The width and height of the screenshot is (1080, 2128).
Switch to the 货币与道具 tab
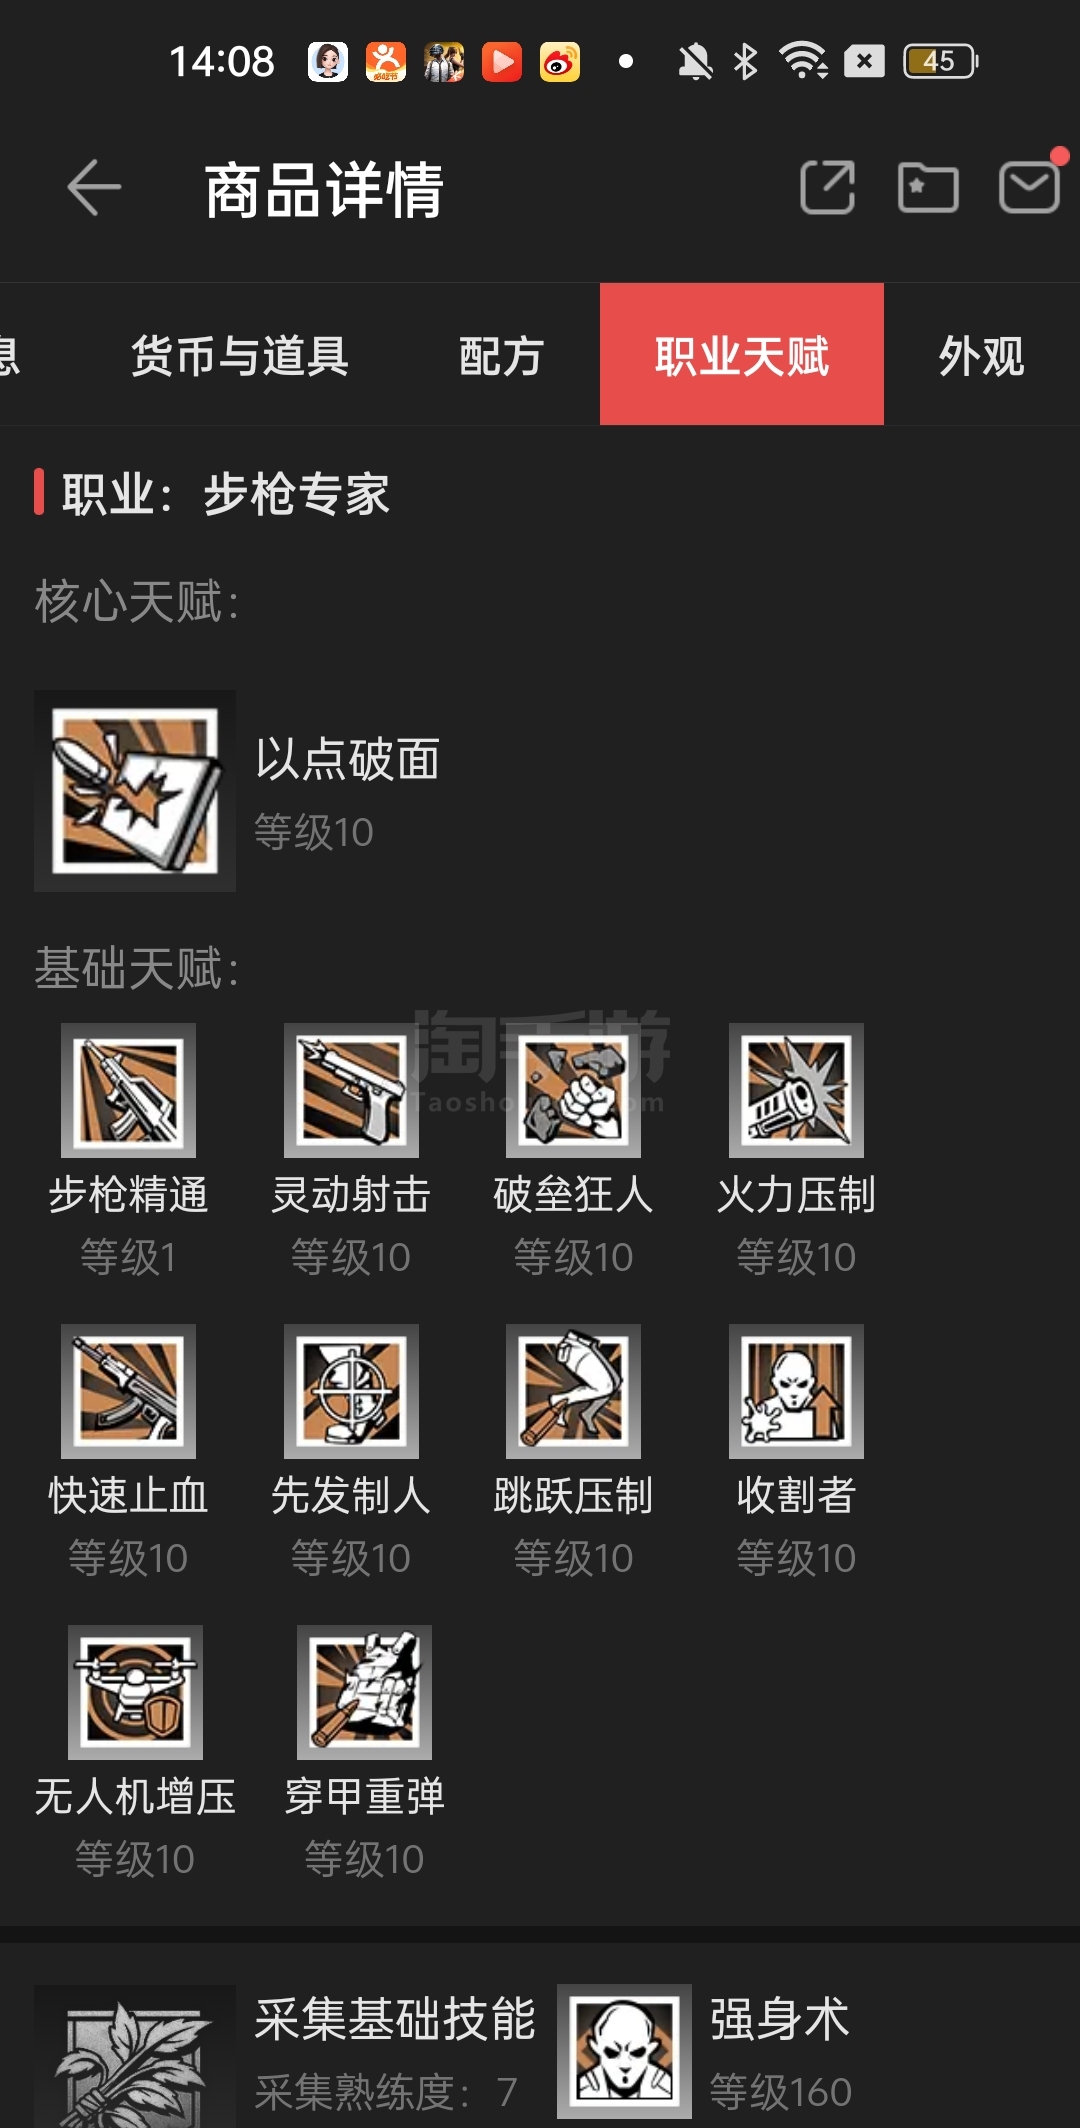click(240, 355)
